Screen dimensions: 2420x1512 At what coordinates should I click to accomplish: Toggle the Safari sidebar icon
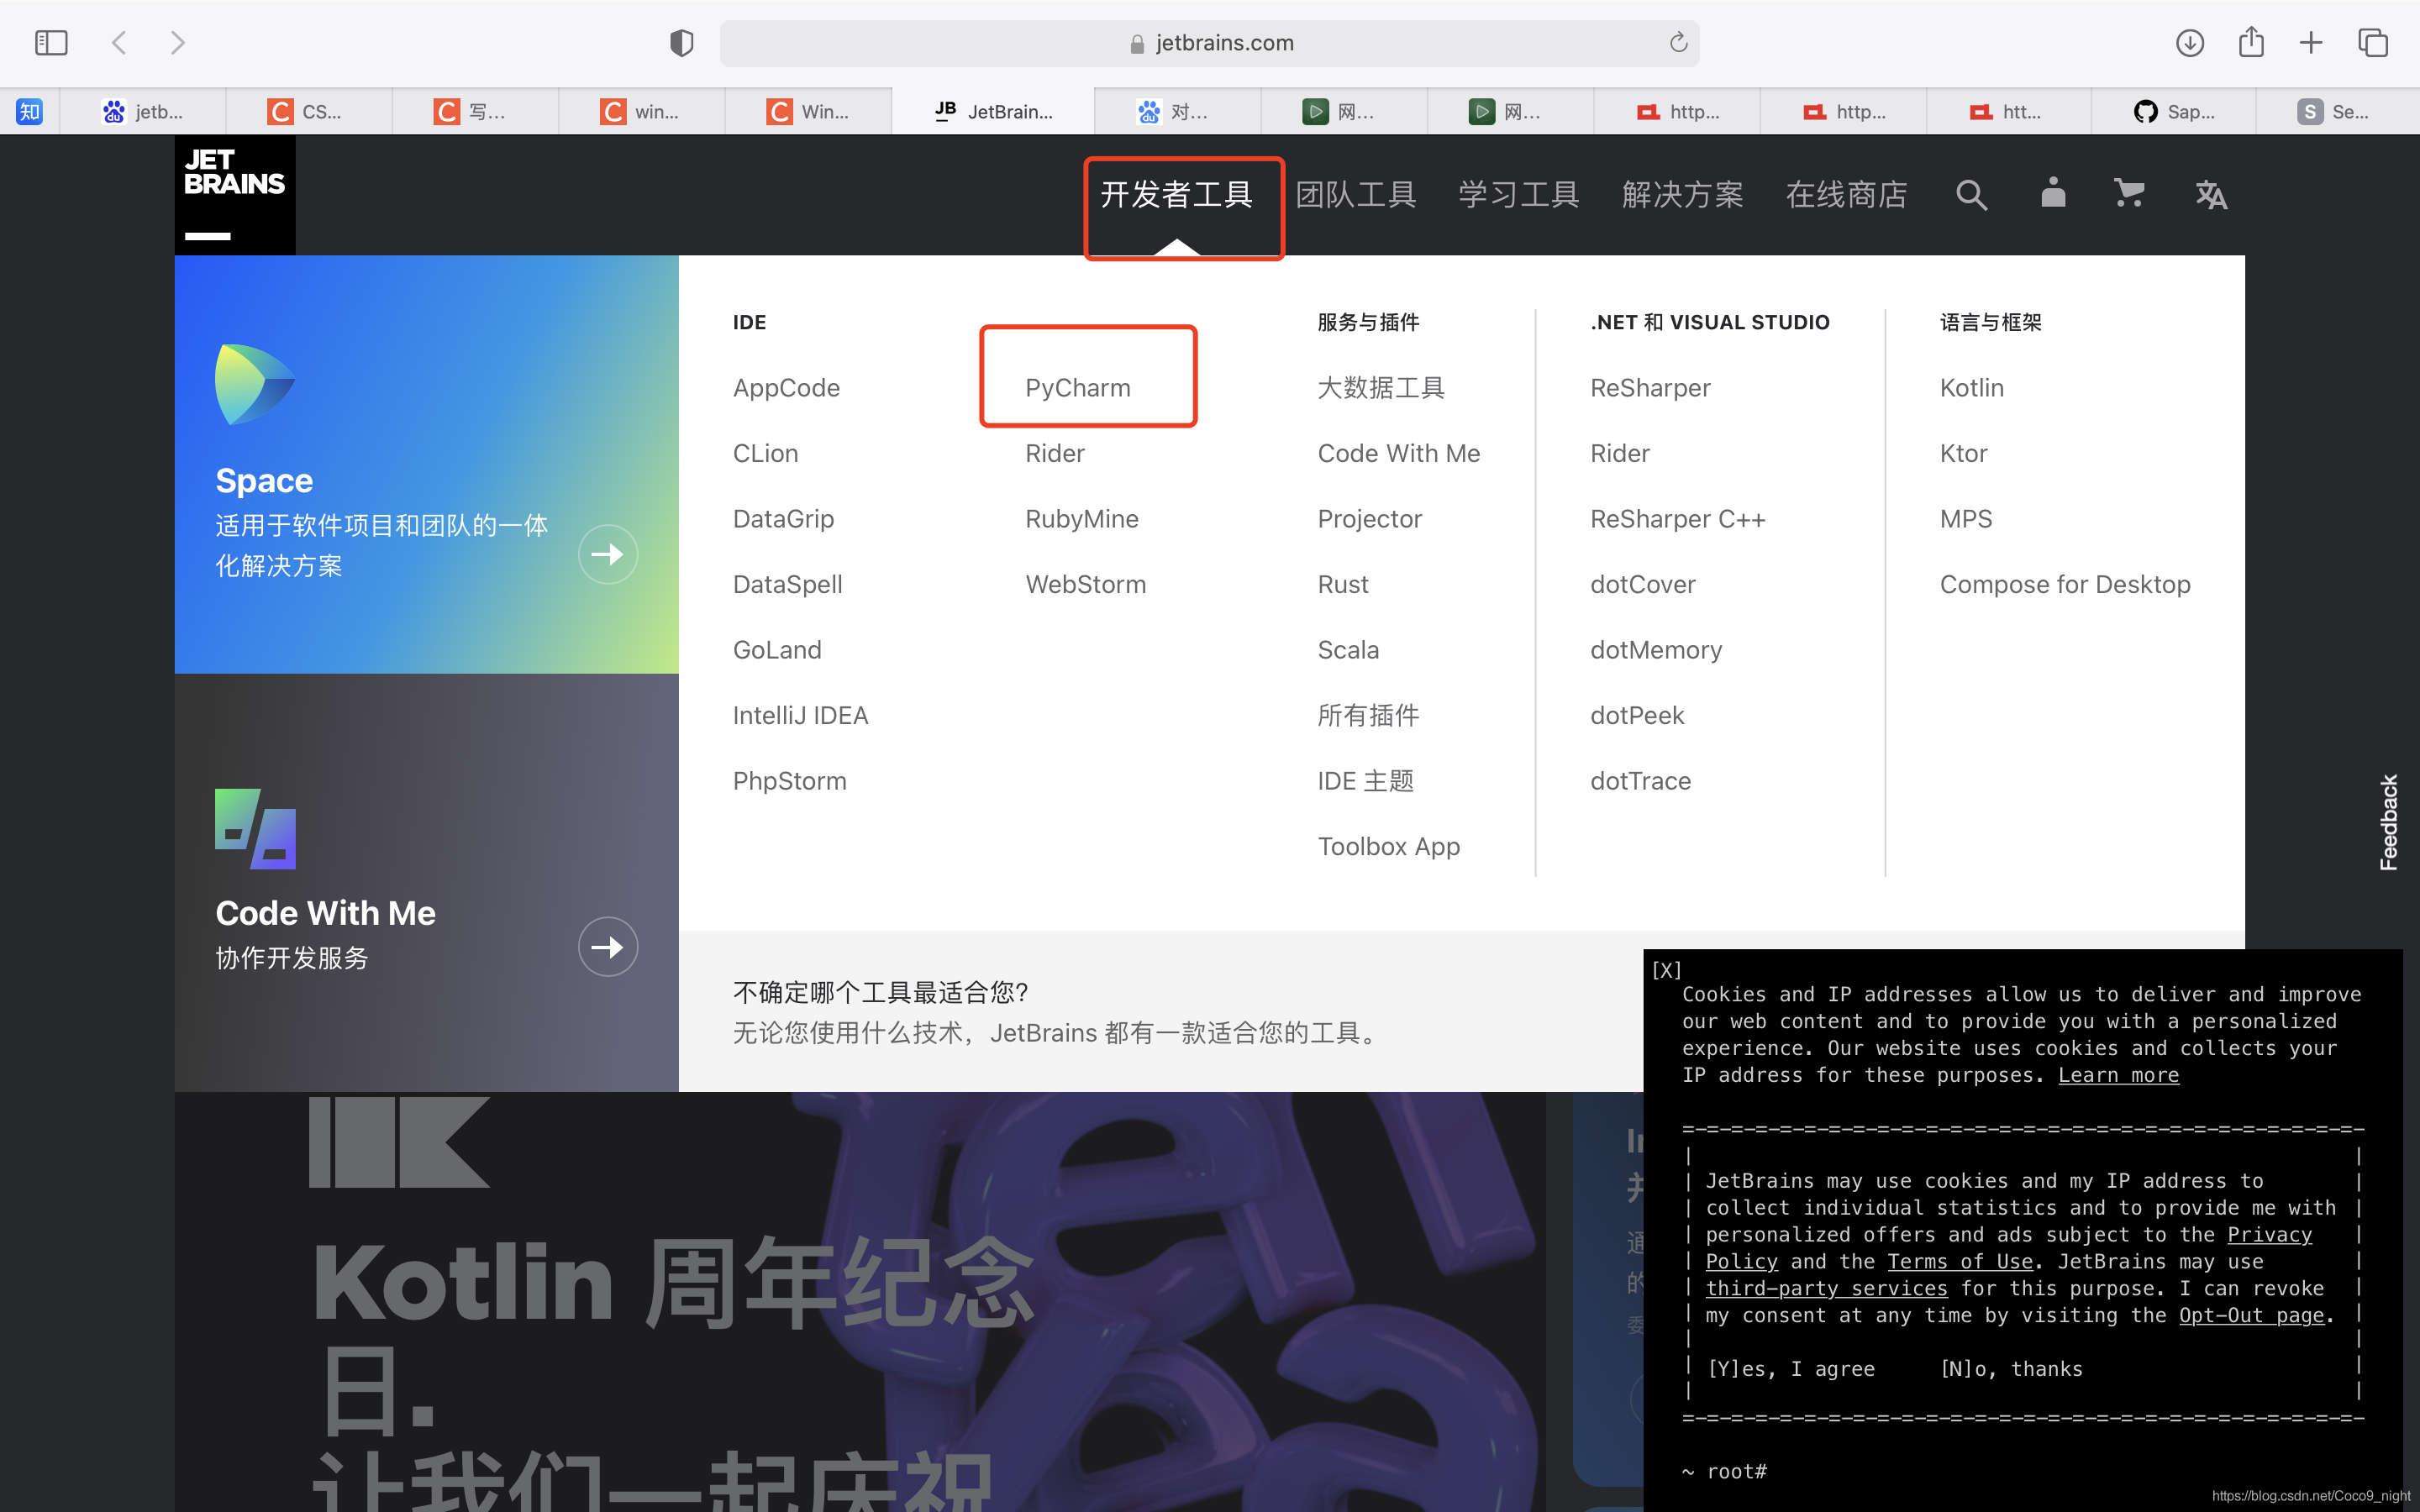click(x=51, y=43)
